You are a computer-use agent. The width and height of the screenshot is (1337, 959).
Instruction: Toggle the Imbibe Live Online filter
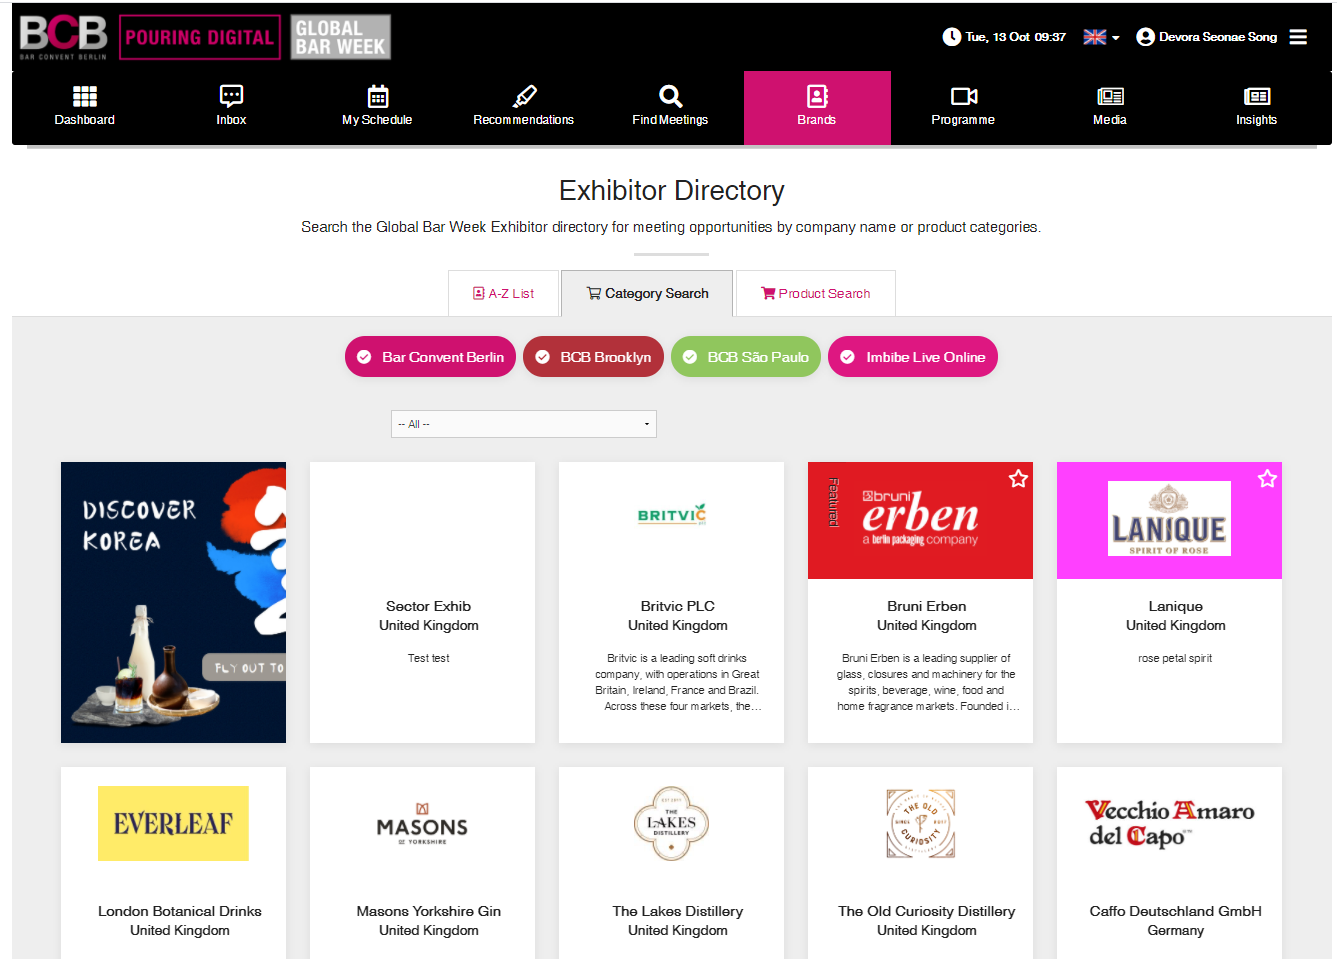pyautogui.click(x=913, y=357)
